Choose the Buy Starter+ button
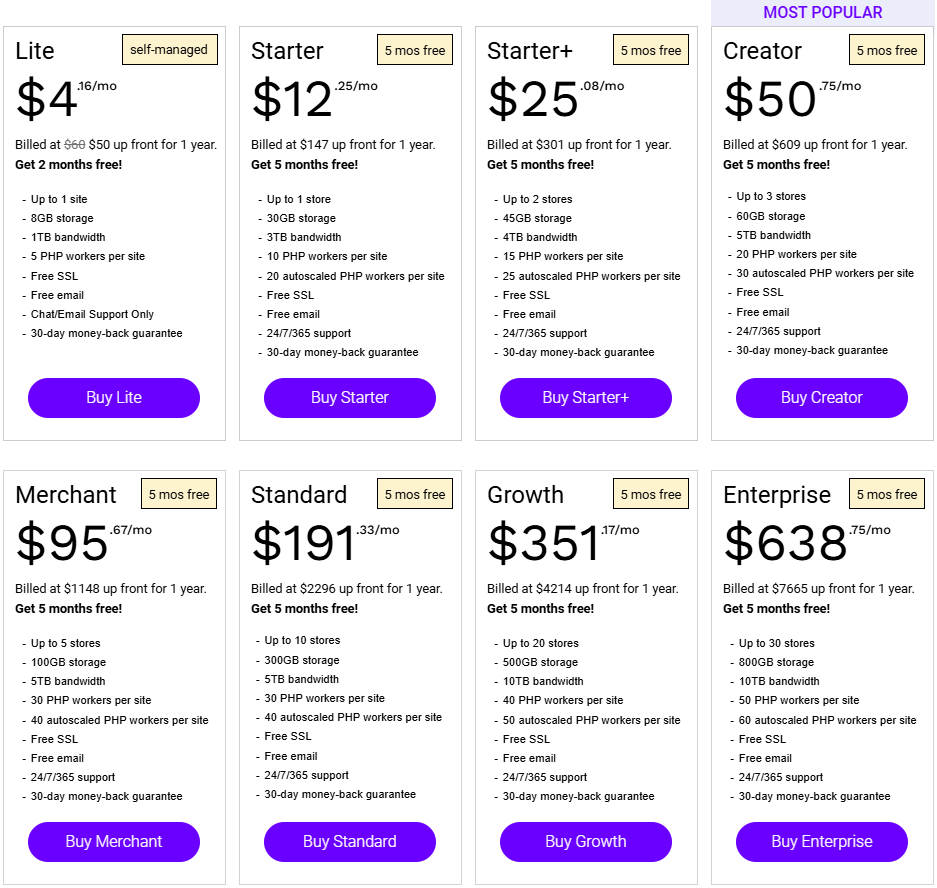 (586, 398)
